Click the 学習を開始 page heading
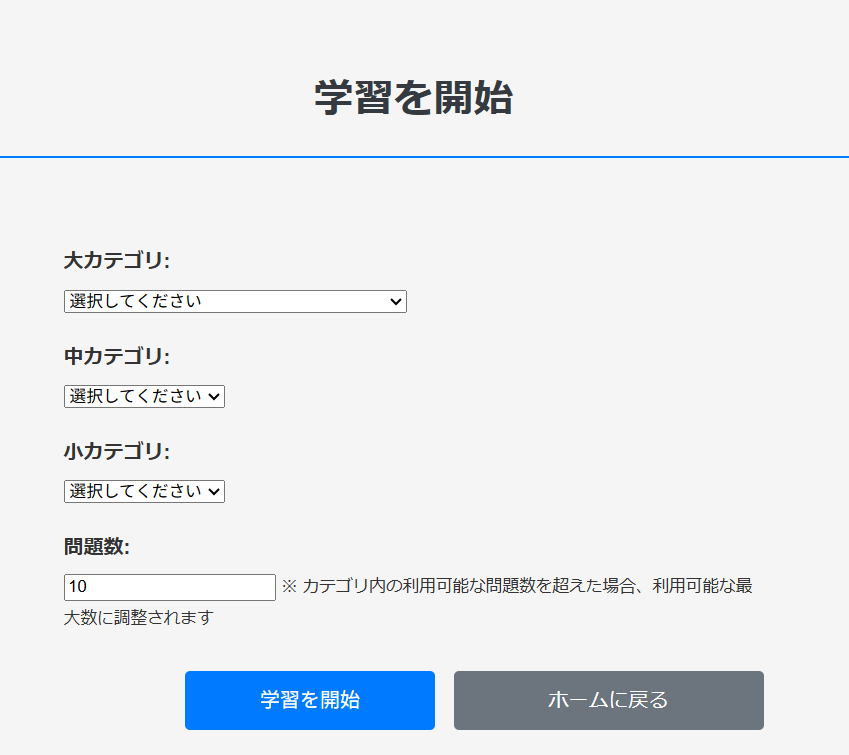 (x=414, y=97)
